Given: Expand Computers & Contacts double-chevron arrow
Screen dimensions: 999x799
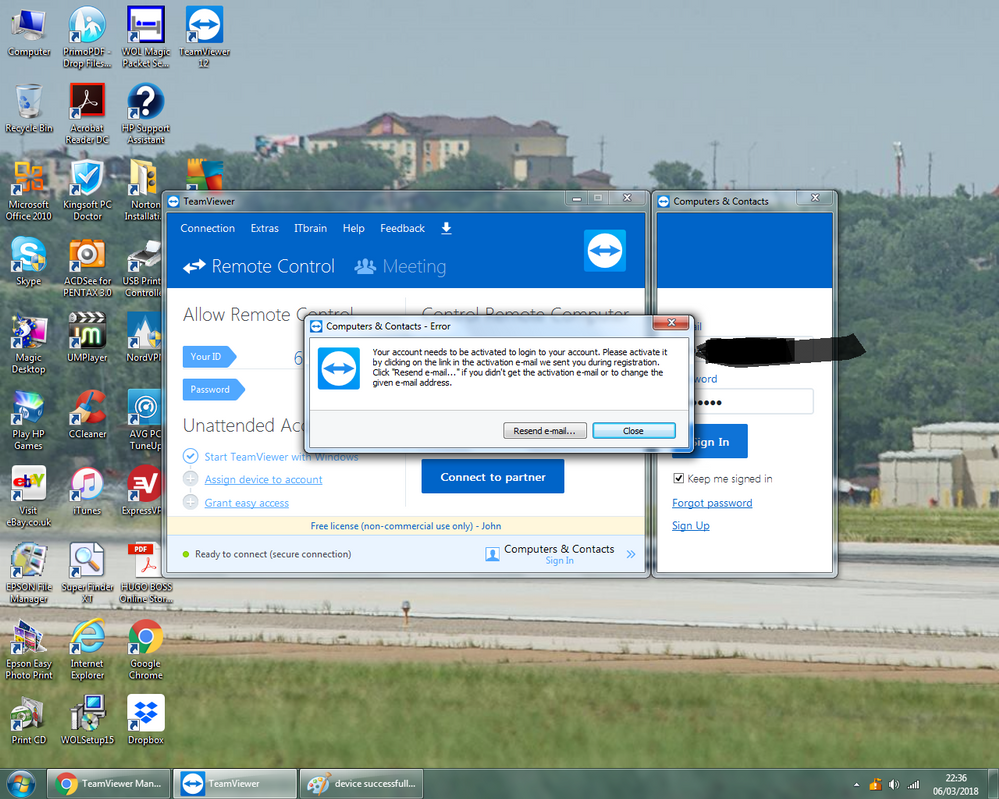Looking at the screenshot, I should coord(631,554).
